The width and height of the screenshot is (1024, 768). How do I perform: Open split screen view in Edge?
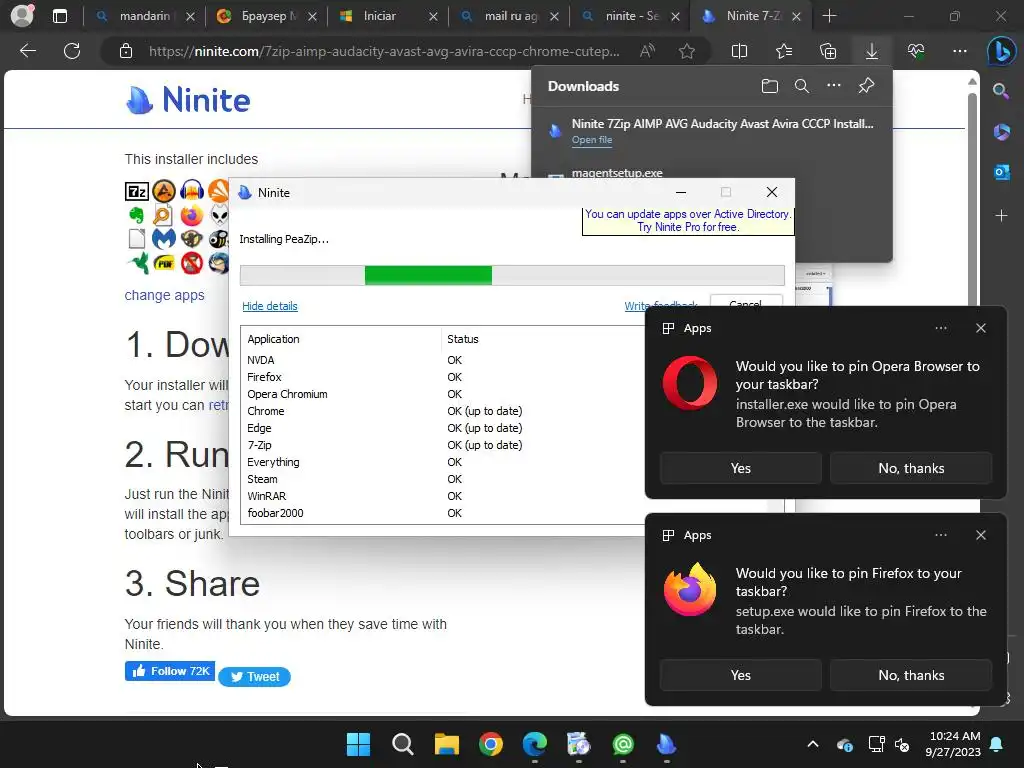(x=739, y=51)
